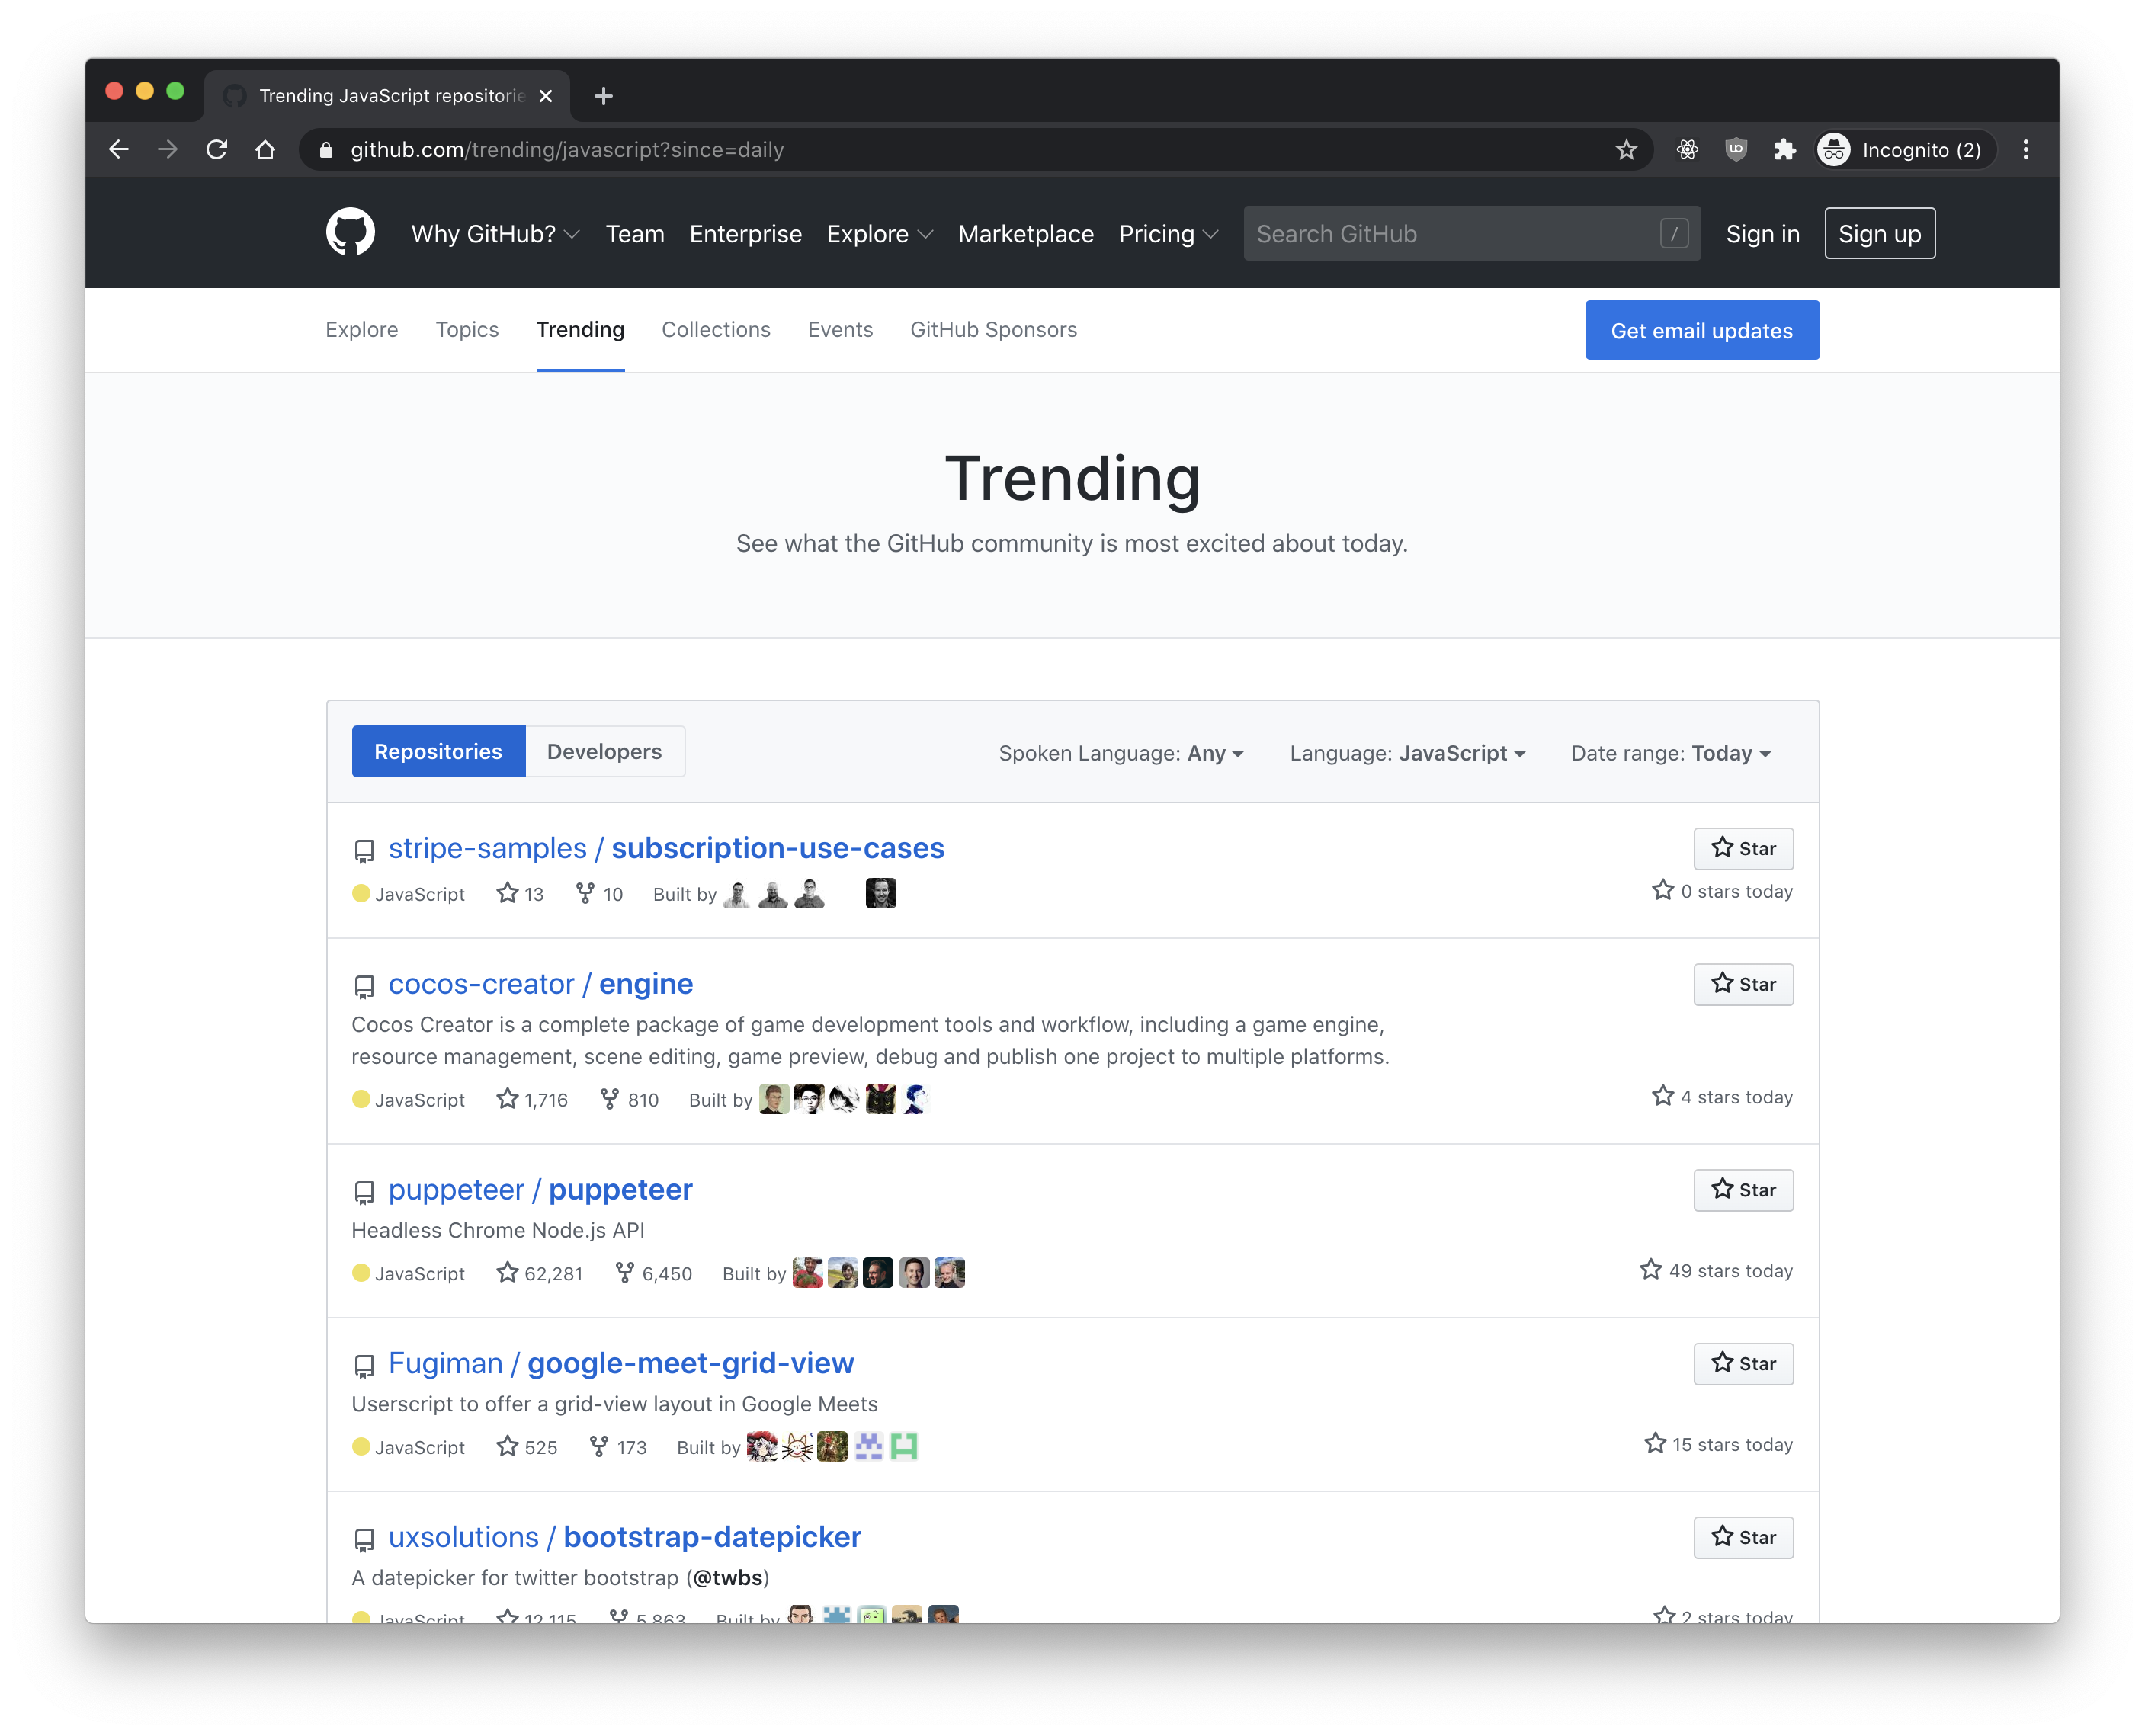Switch to the Developers toggle
Image resolution: width=2145 pixels, height=1736 pixels.
pos(605,752)
